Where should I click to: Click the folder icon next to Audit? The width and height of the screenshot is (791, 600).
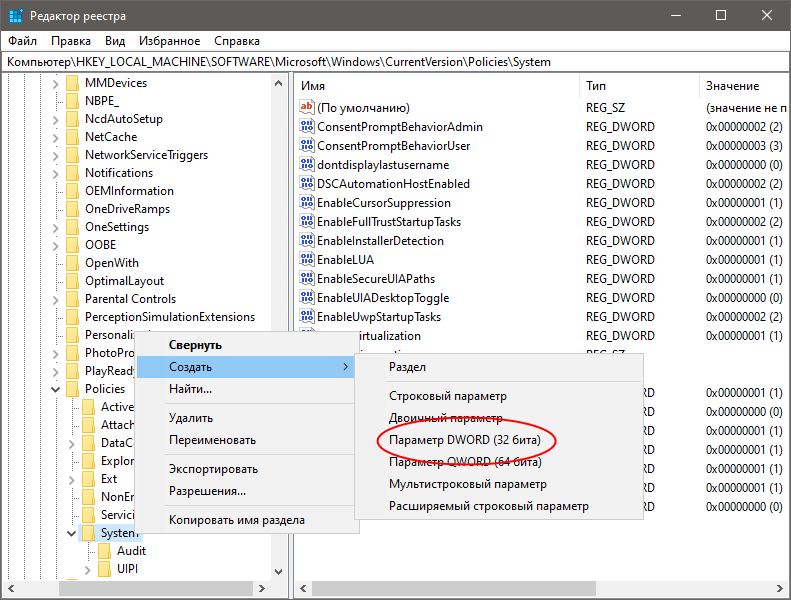click(104, 551)
